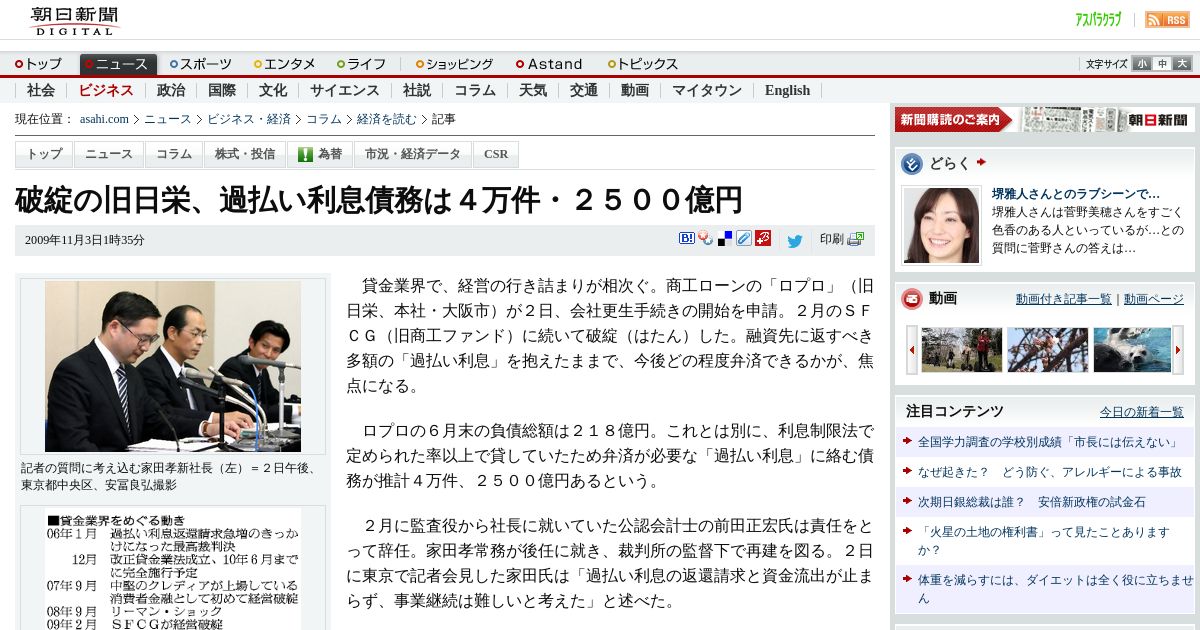Open the トップ main tab
1200x630 pixels.
tap(38, 64)
